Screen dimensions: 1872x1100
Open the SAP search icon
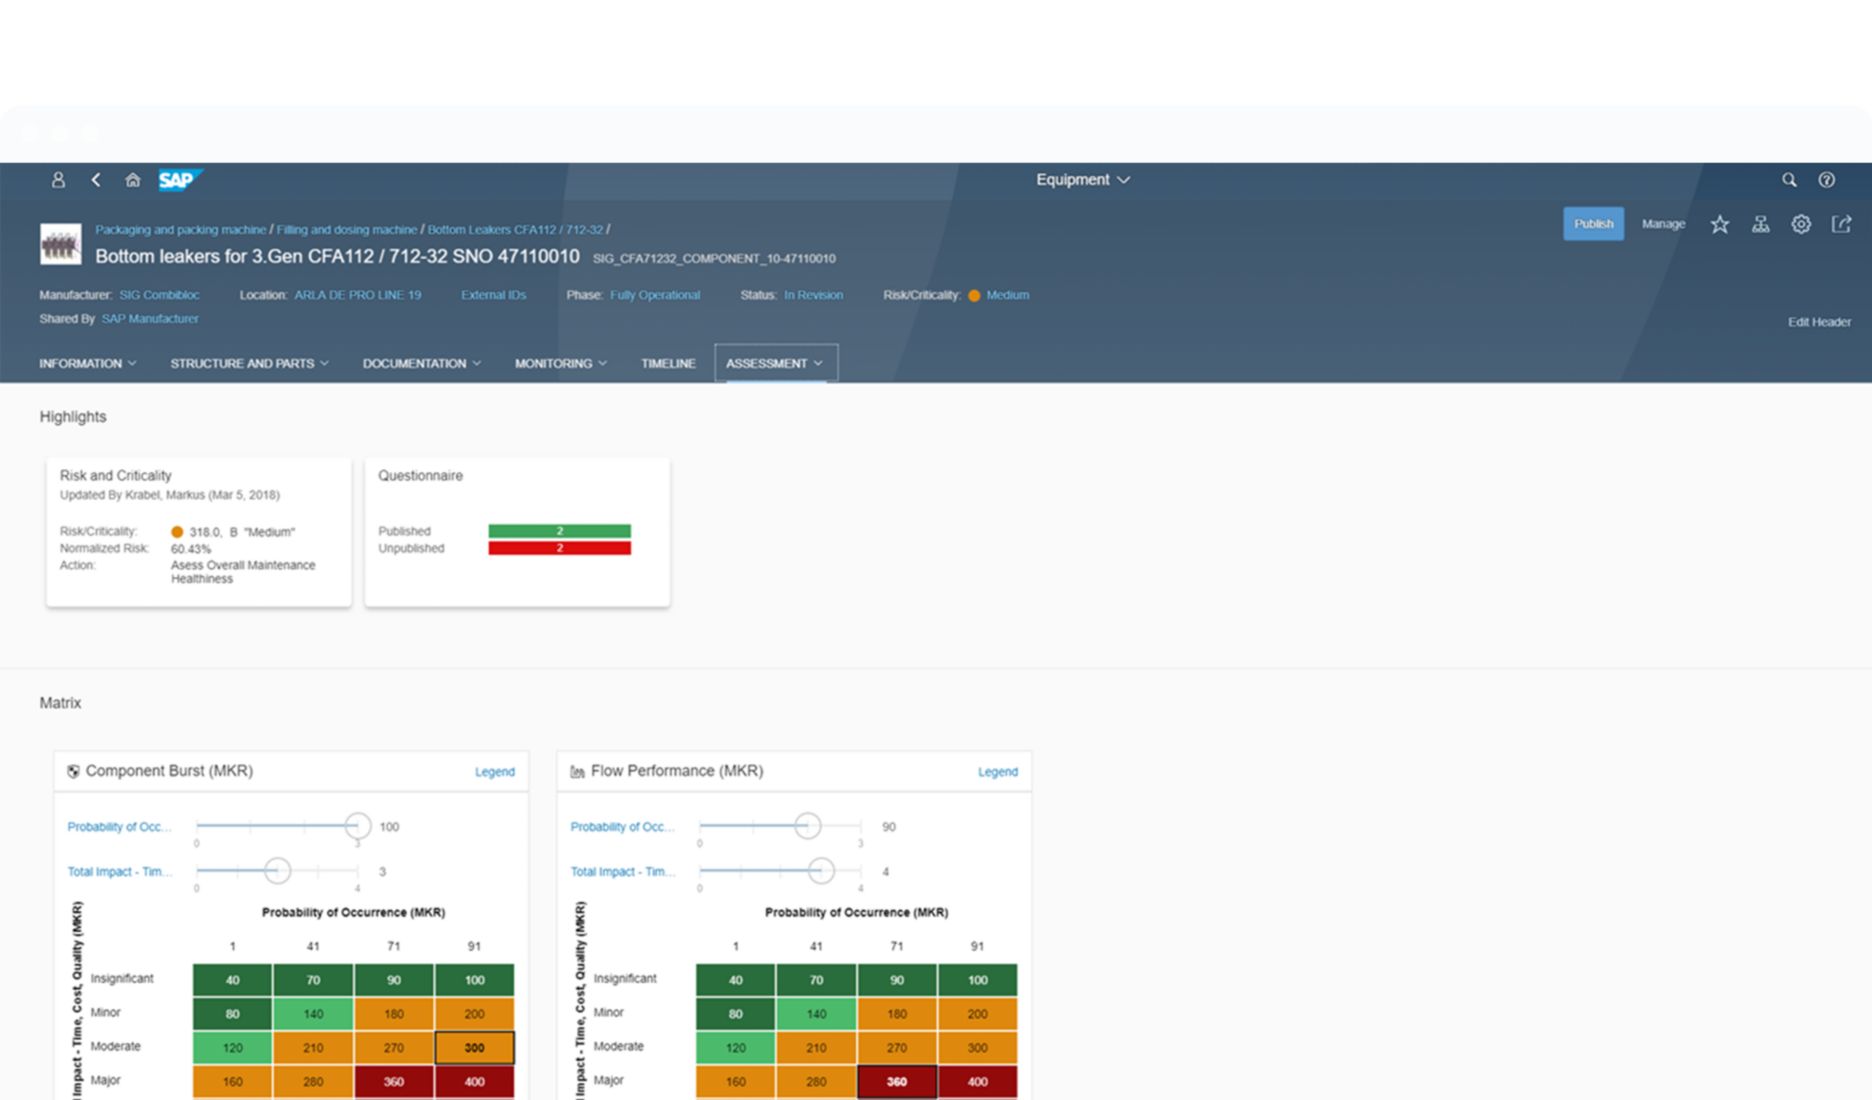tap(1789, 180)
